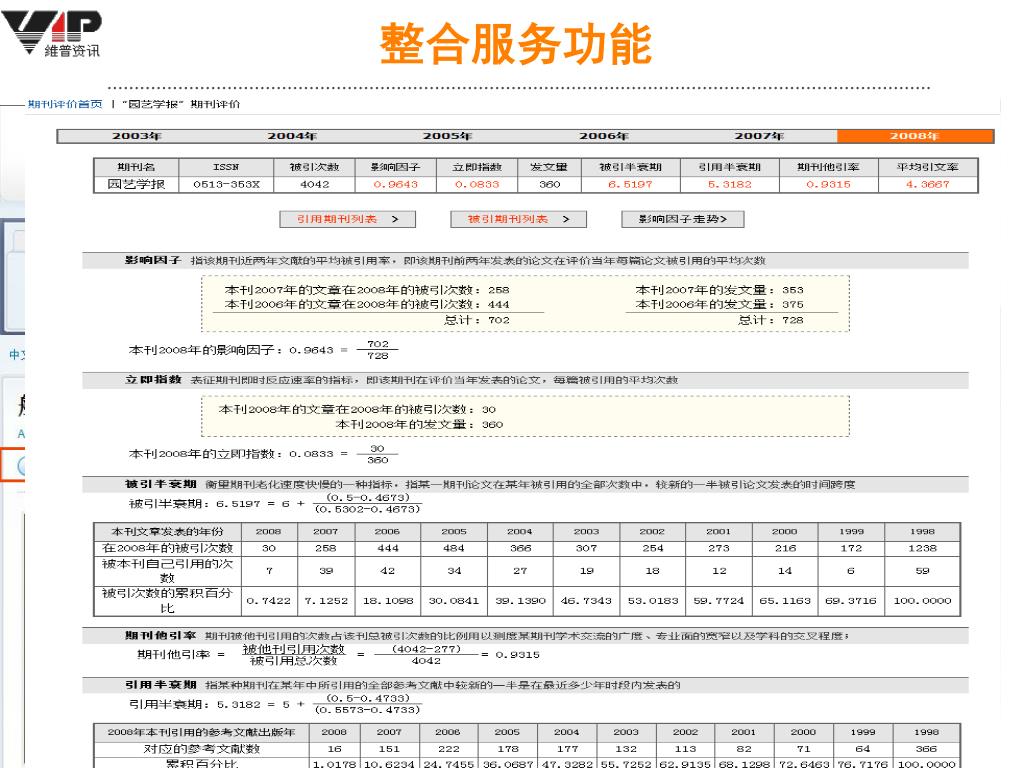Click the 本刊文章发表的年份 row header

[167, 531]
